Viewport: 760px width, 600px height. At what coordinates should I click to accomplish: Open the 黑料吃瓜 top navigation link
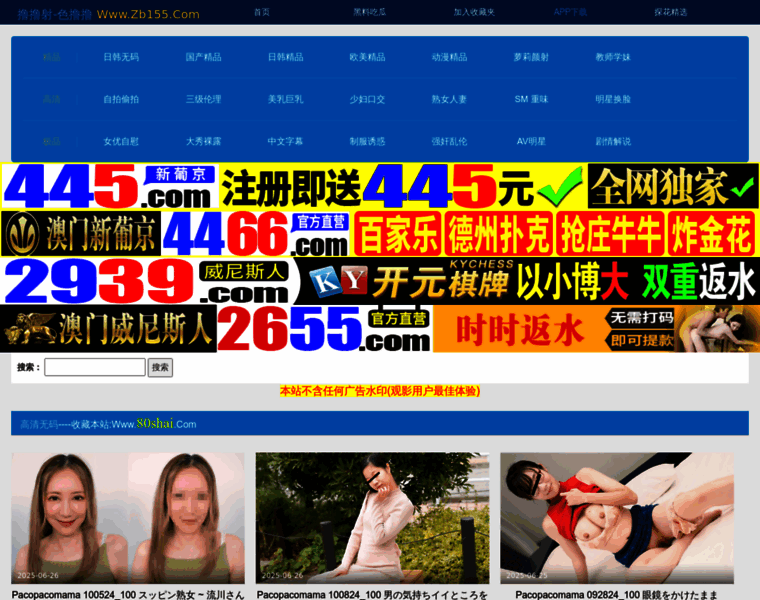tap(369, 12)
